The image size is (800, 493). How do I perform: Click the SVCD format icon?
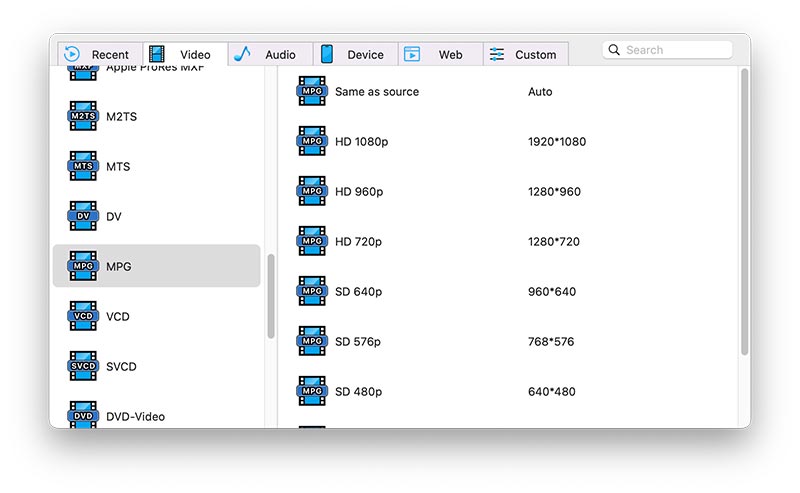tap(83, 366)
